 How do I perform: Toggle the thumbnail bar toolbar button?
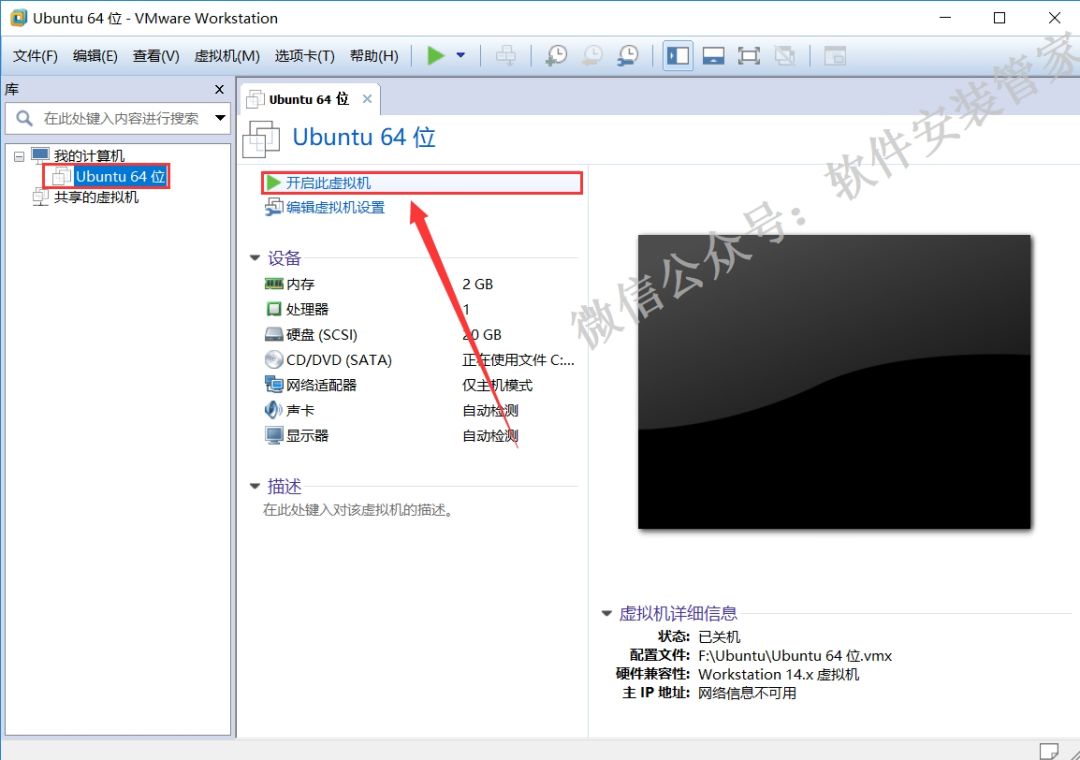tap(713, 56)
